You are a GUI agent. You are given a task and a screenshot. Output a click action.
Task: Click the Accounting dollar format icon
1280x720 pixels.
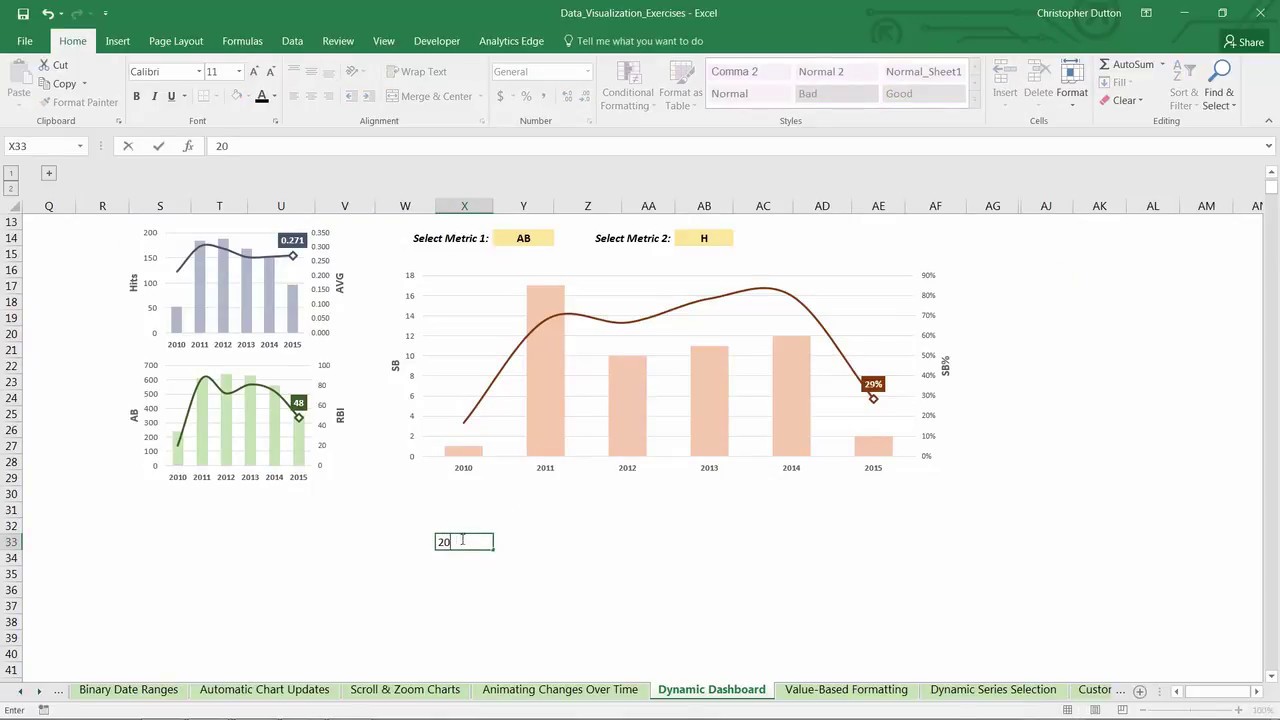pyautogui.click(x=500, y=96)
